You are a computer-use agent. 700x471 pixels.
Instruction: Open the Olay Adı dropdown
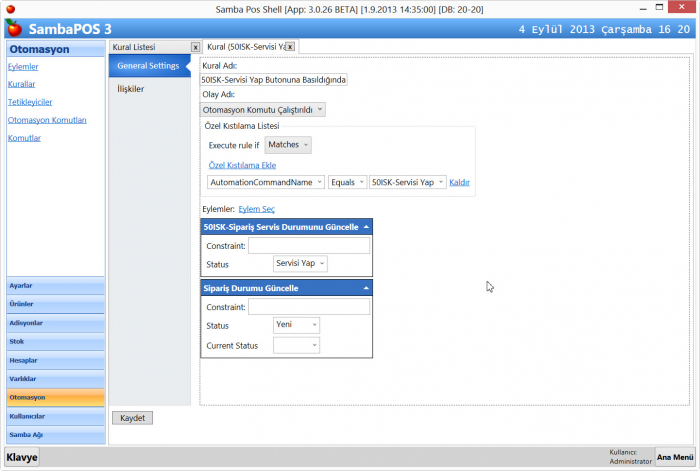263,110
